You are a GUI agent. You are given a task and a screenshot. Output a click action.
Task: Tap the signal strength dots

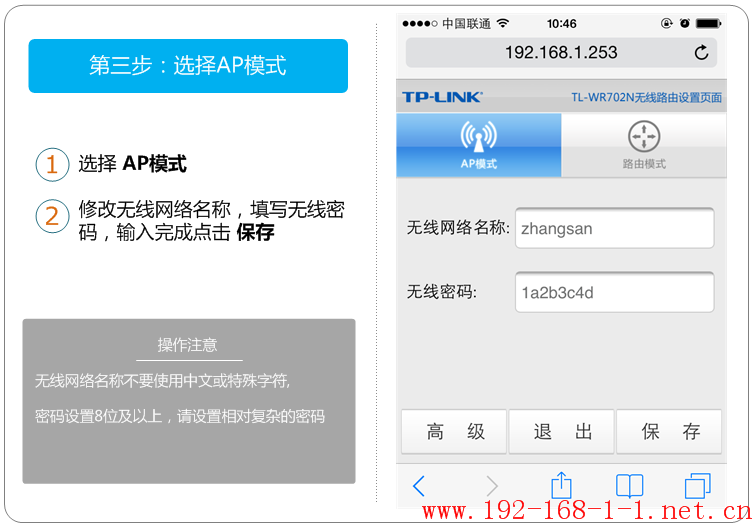coord(420,24)
